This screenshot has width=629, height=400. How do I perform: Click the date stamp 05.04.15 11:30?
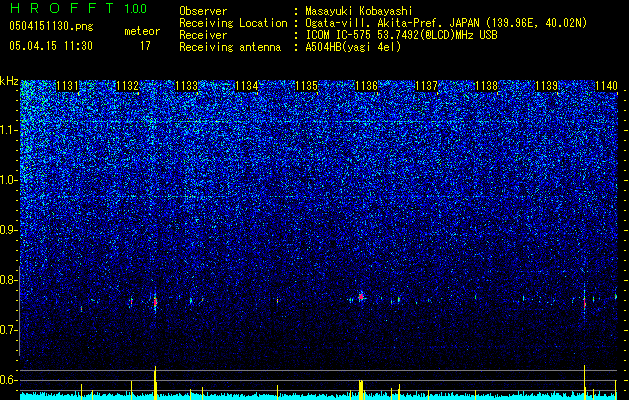[x=51, y=46]
